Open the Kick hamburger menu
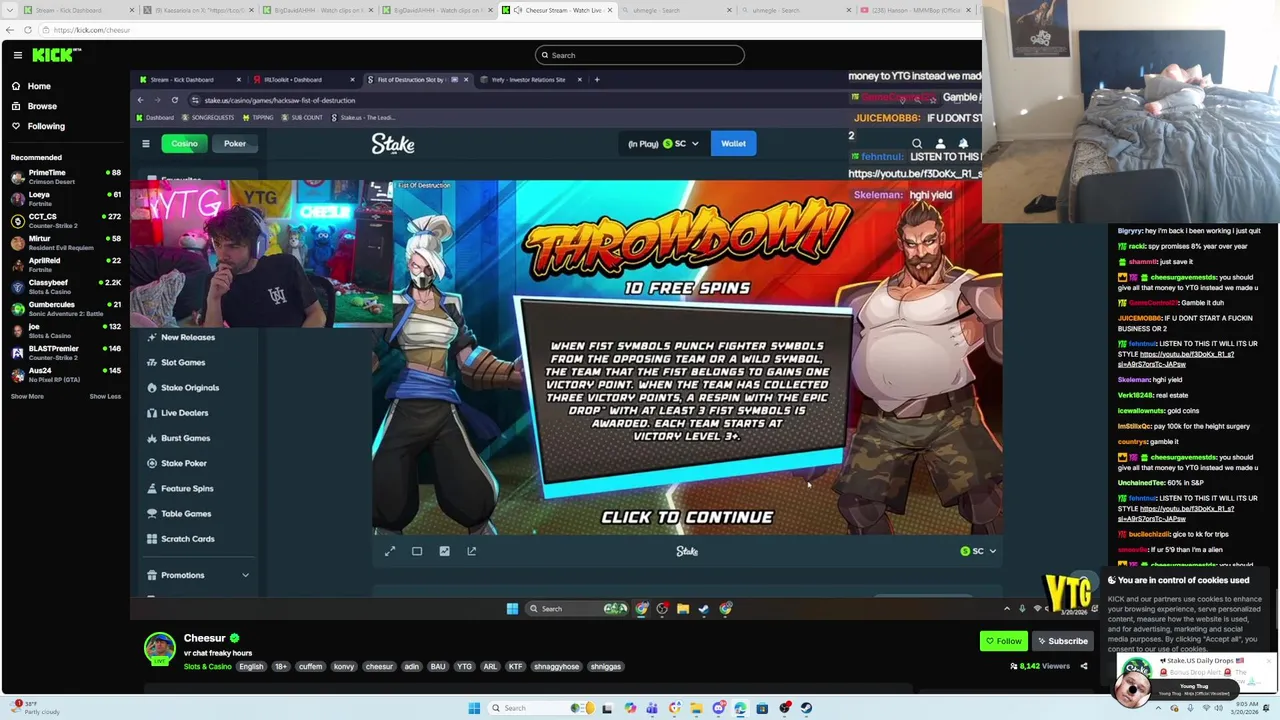Image resolution: width=1280 pixels, height=720 pixels. (17, 55)
